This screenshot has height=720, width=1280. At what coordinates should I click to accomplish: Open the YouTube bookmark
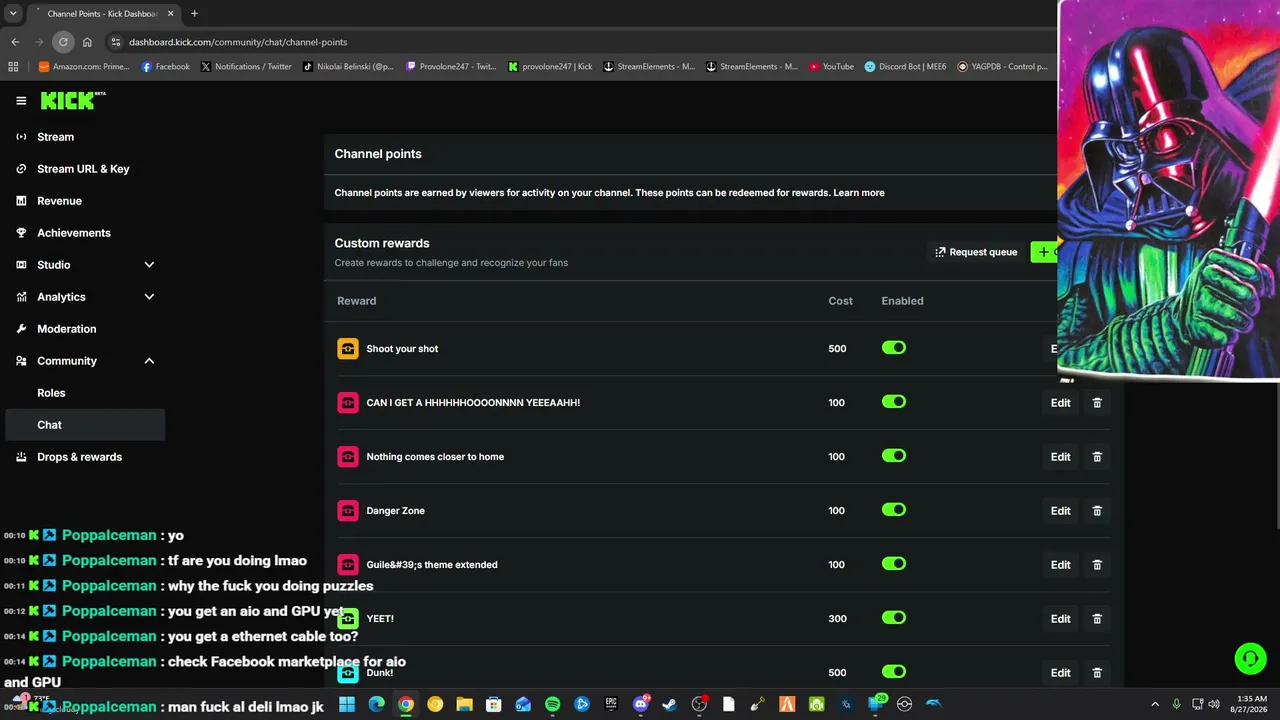(831, 67)
